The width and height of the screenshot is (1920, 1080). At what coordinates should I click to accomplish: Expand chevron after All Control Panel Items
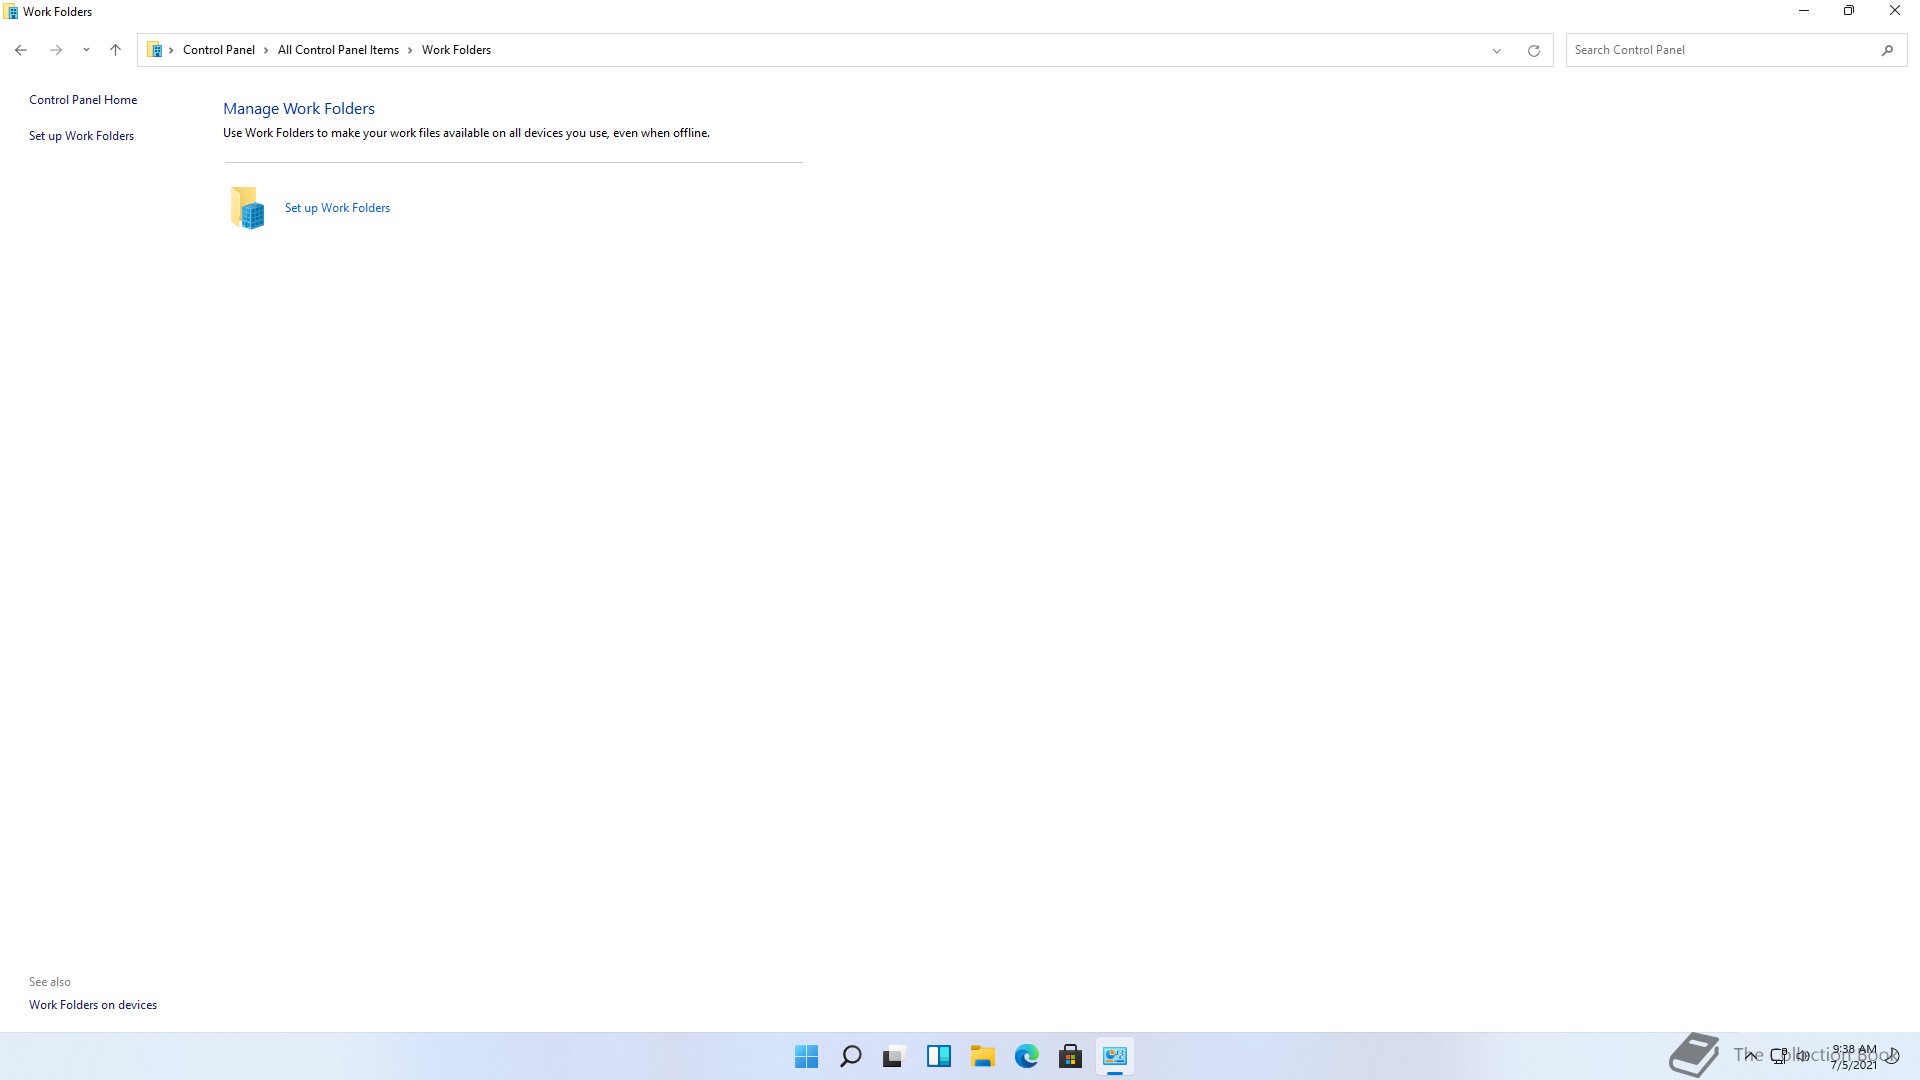(410, 50)
